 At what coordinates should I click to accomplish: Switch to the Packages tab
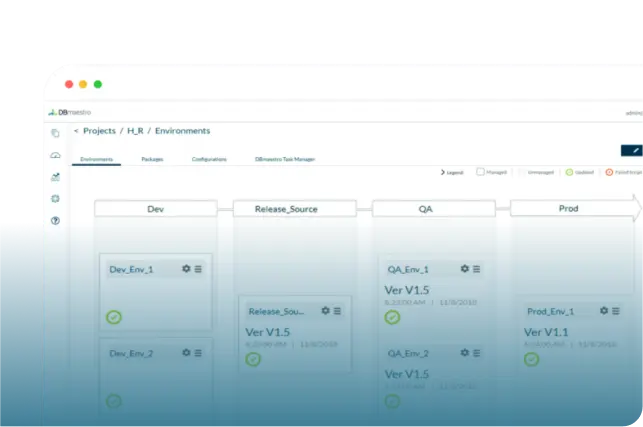click(x=152, y=159)
